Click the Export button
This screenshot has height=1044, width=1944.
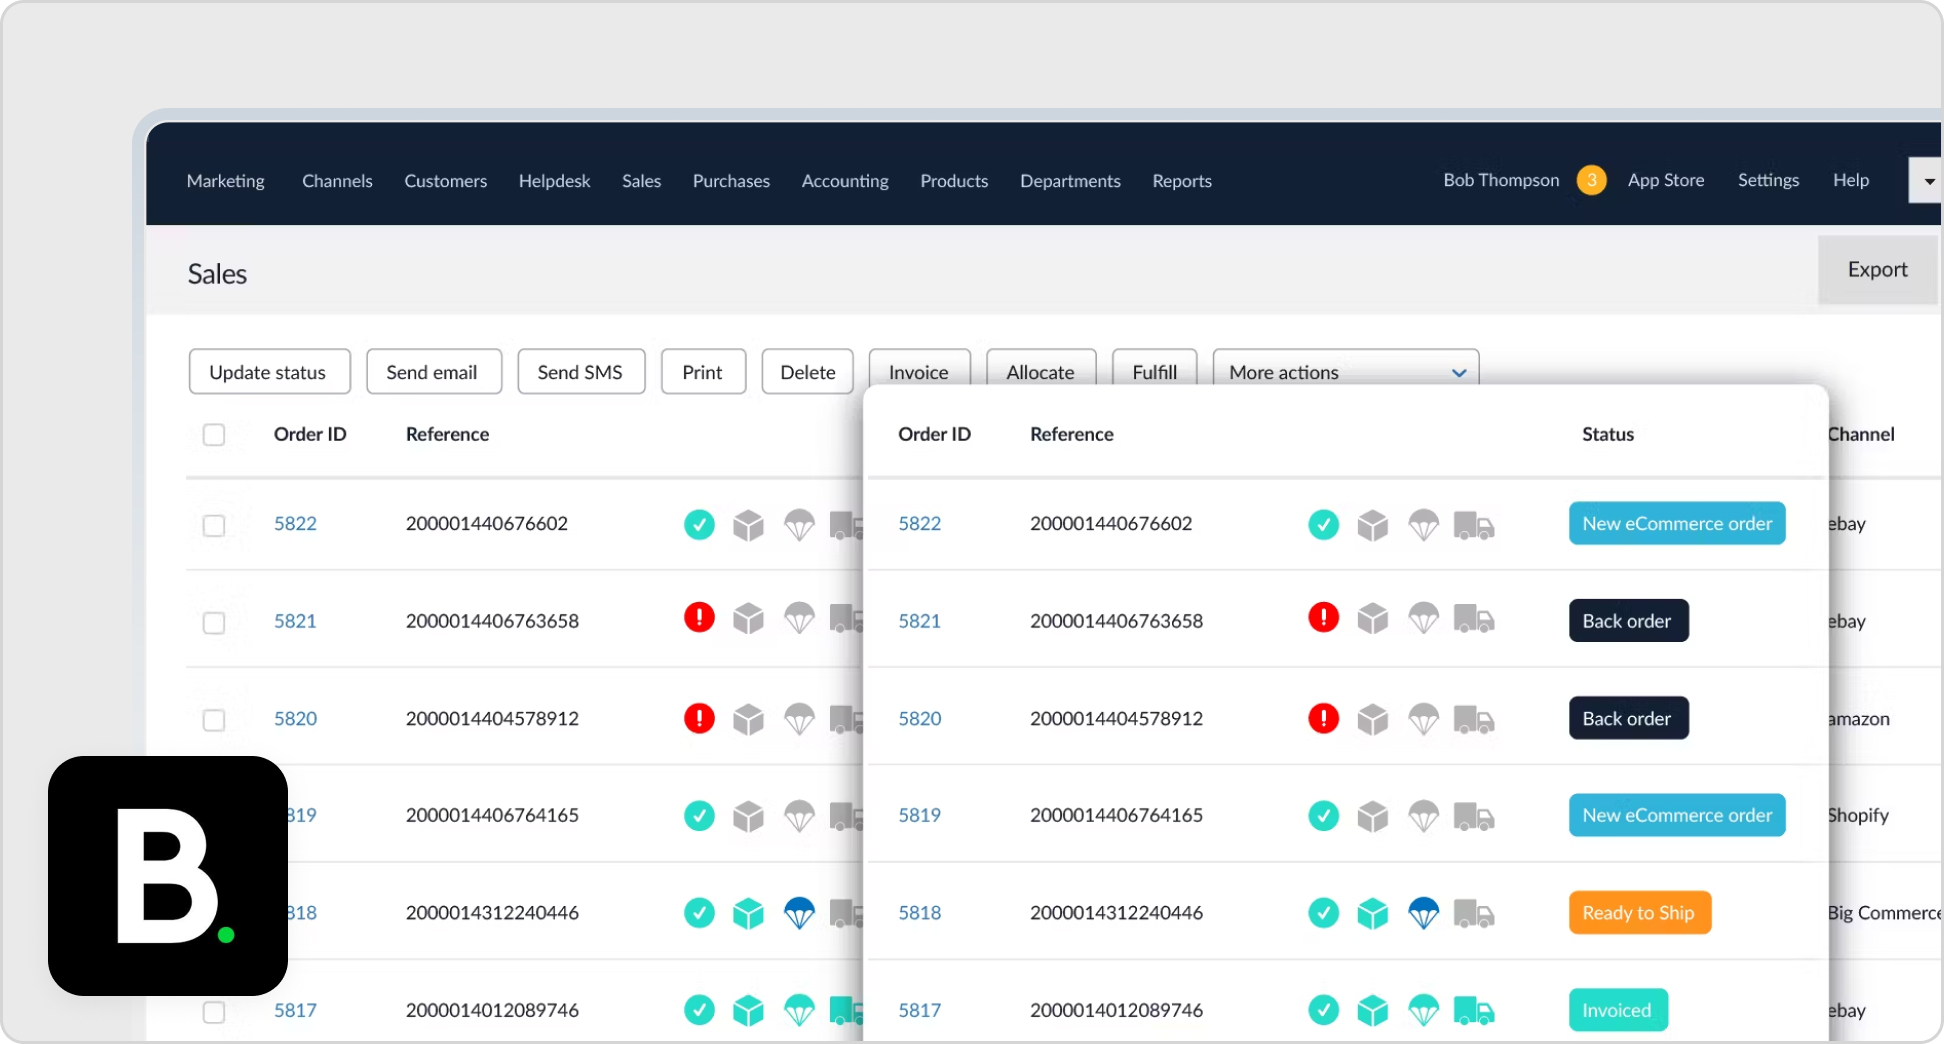click(x=1877, y=269)
